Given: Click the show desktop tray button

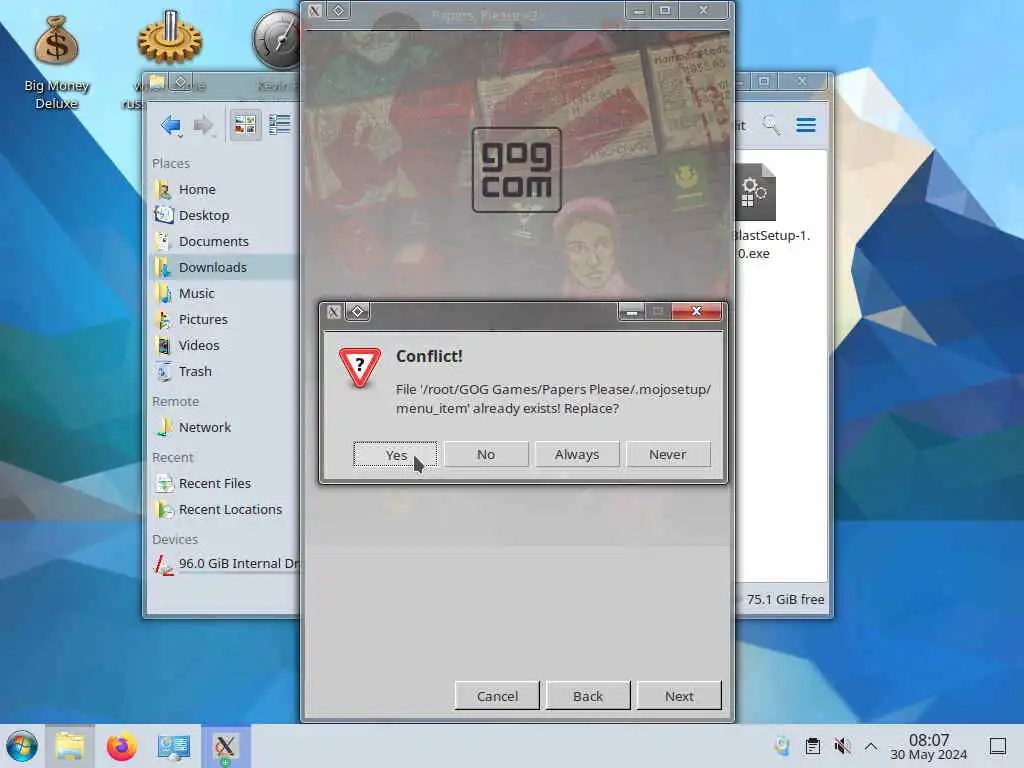Looking at the screenshot, I should pos(998,746).
